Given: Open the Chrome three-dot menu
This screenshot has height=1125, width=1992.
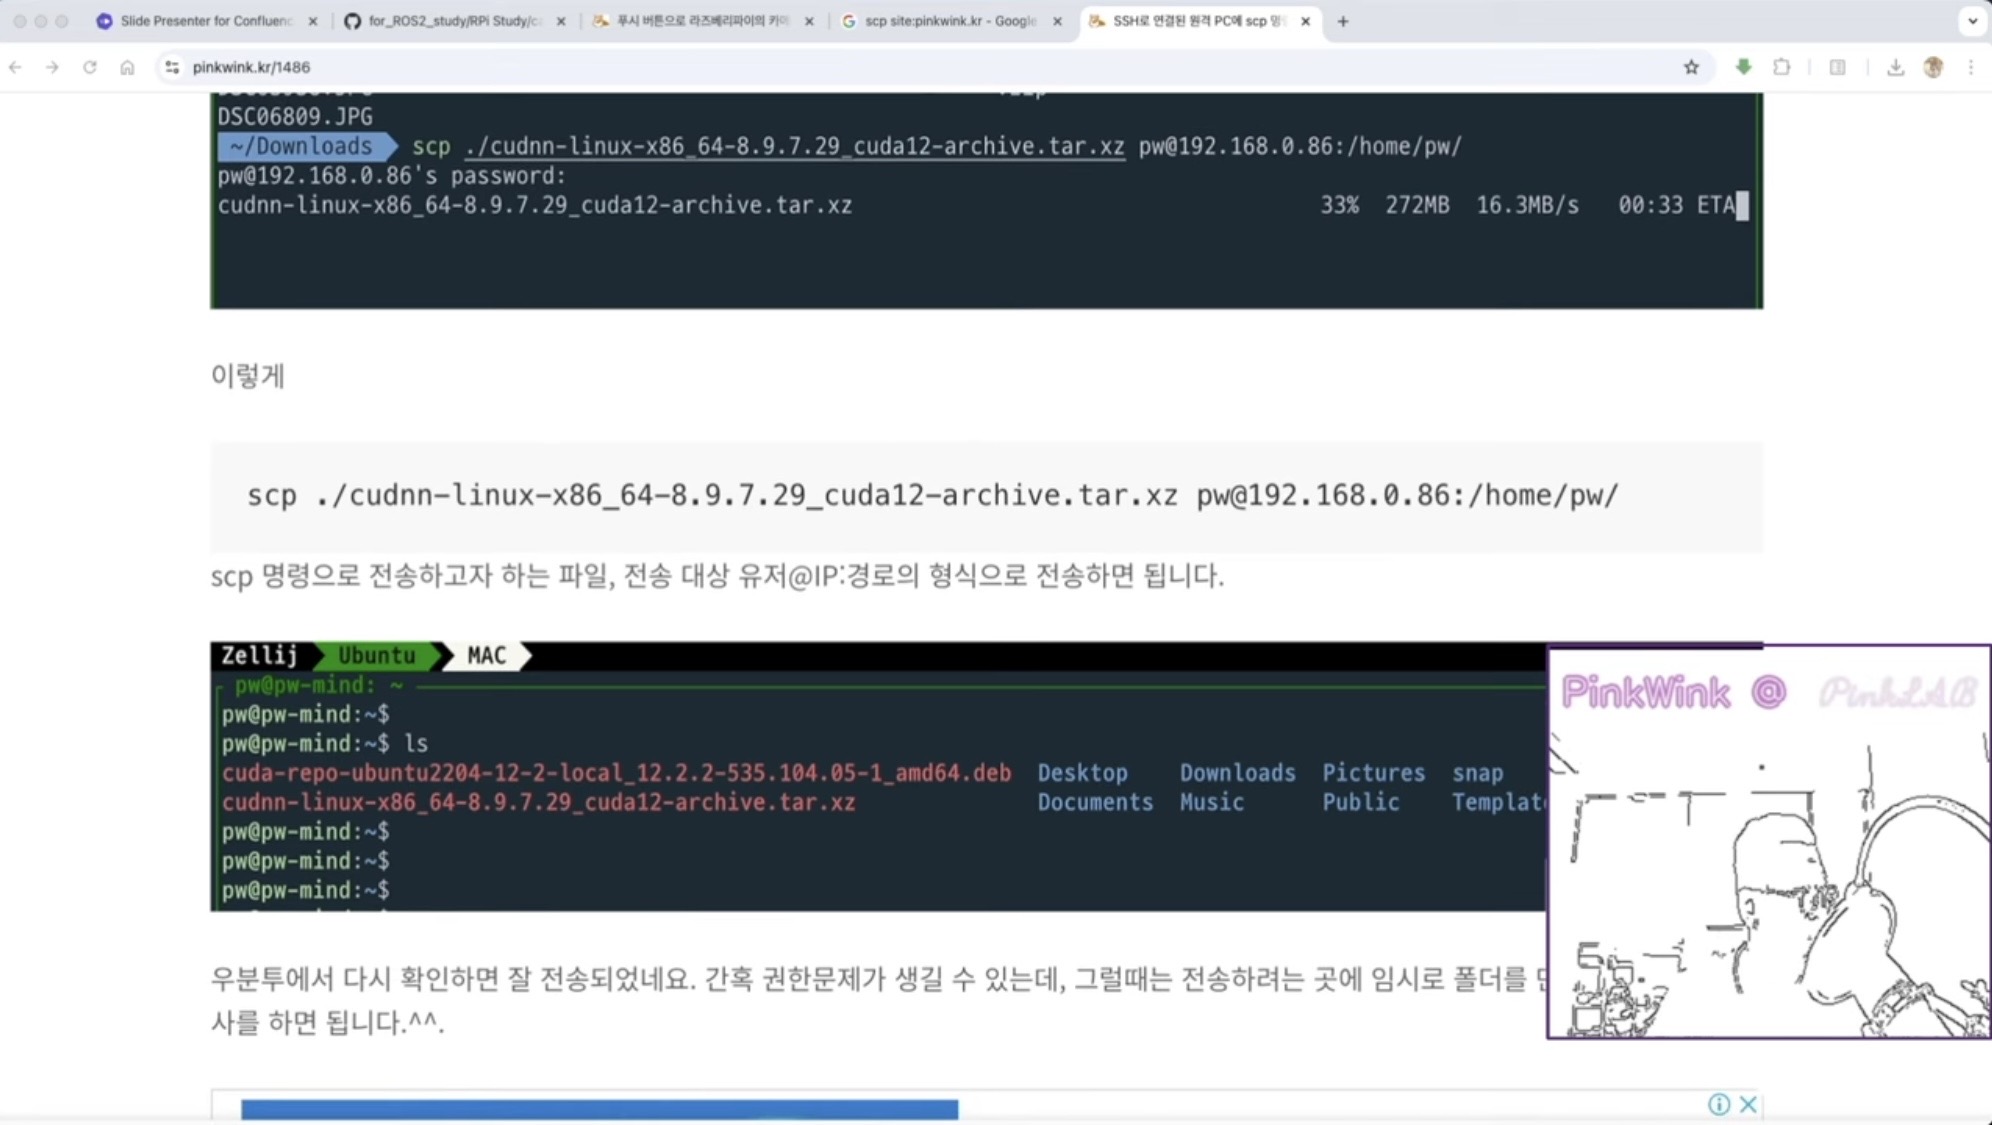Looking at the screenshot, I should [x=1971, y=67].
